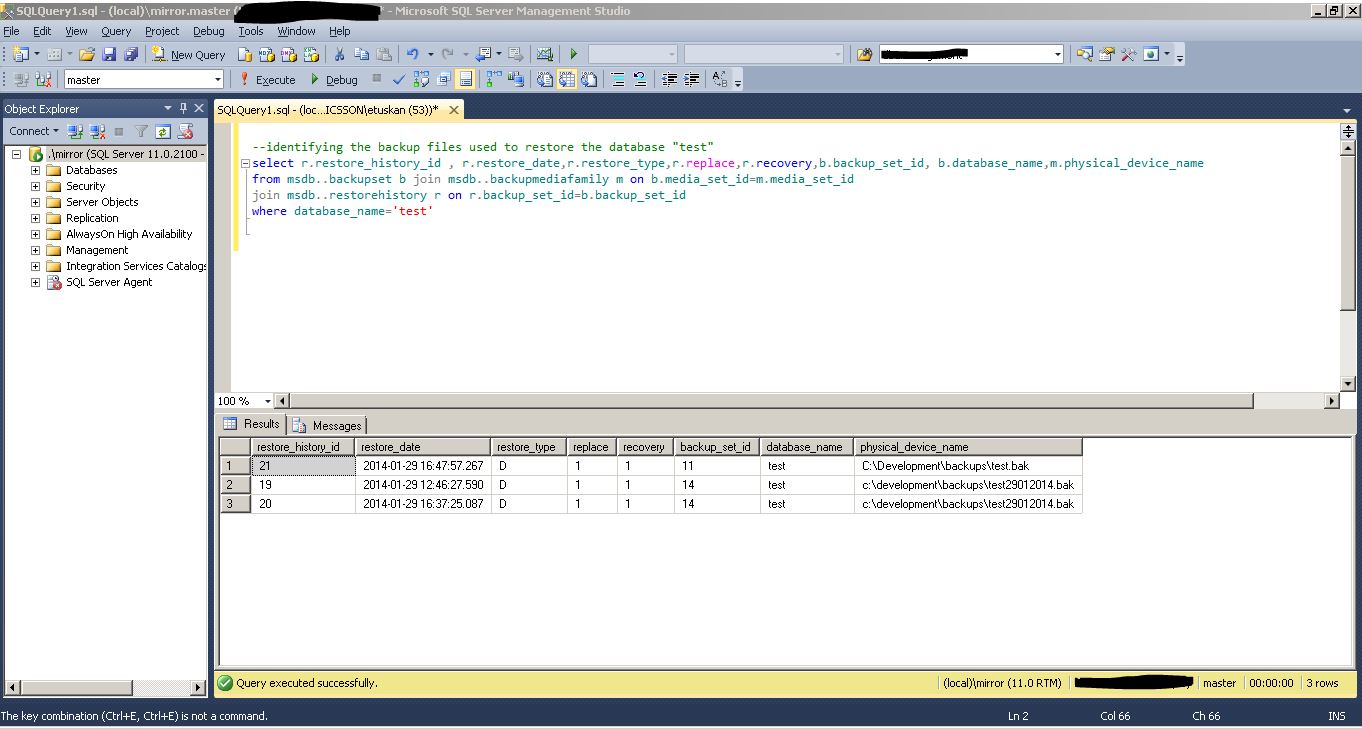Click the Cut scissors icon
Image resolution: width=1362 pixels, height=729 pixels.
[339, 55]
